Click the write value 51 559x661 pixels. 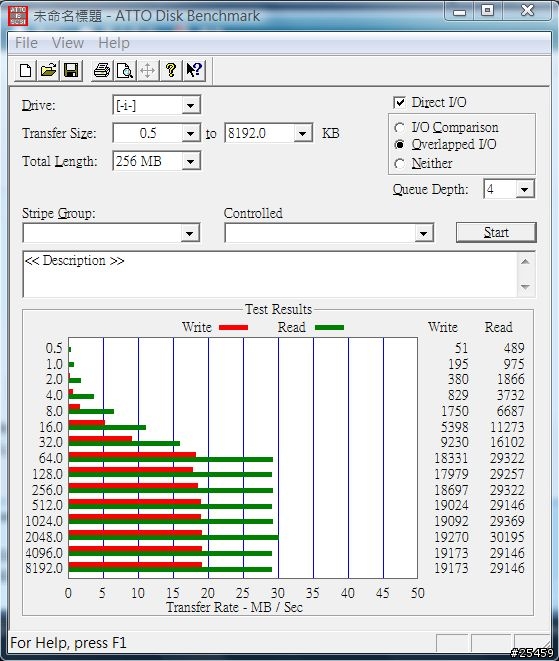click(x=461, y=348)
